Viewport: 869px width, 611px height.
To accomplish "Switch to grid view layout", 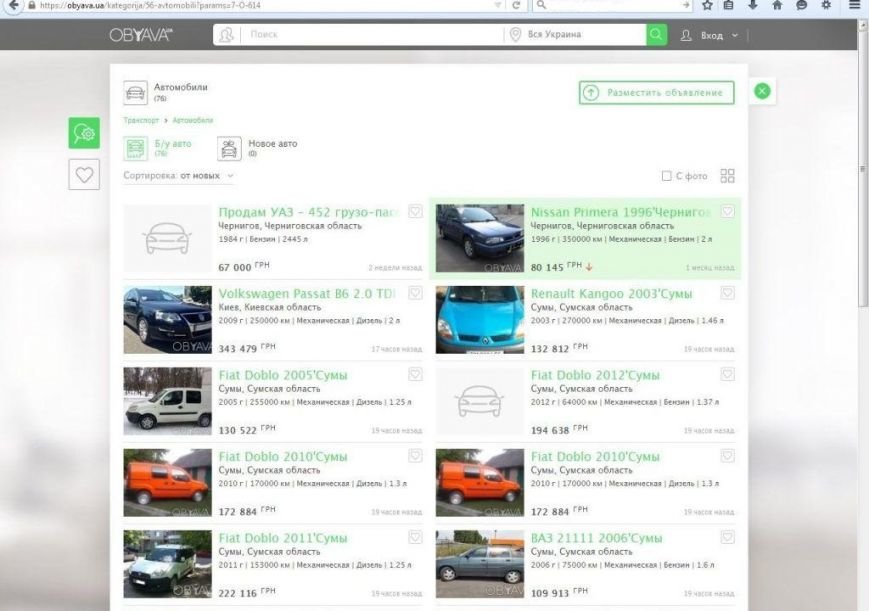I will pyautogui.click(x=727, y=176).
